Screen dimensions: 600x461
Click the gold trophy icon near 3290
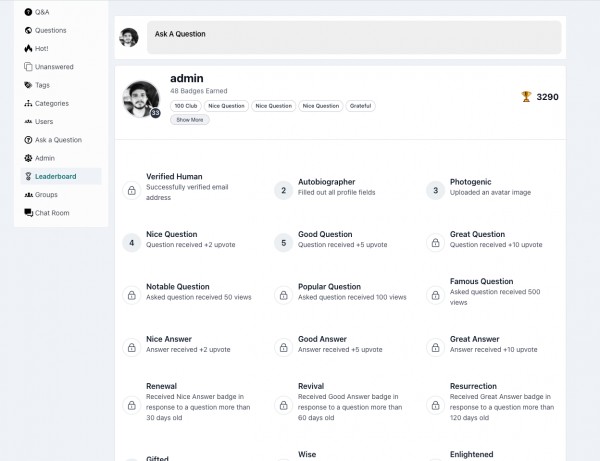point(526,97)
